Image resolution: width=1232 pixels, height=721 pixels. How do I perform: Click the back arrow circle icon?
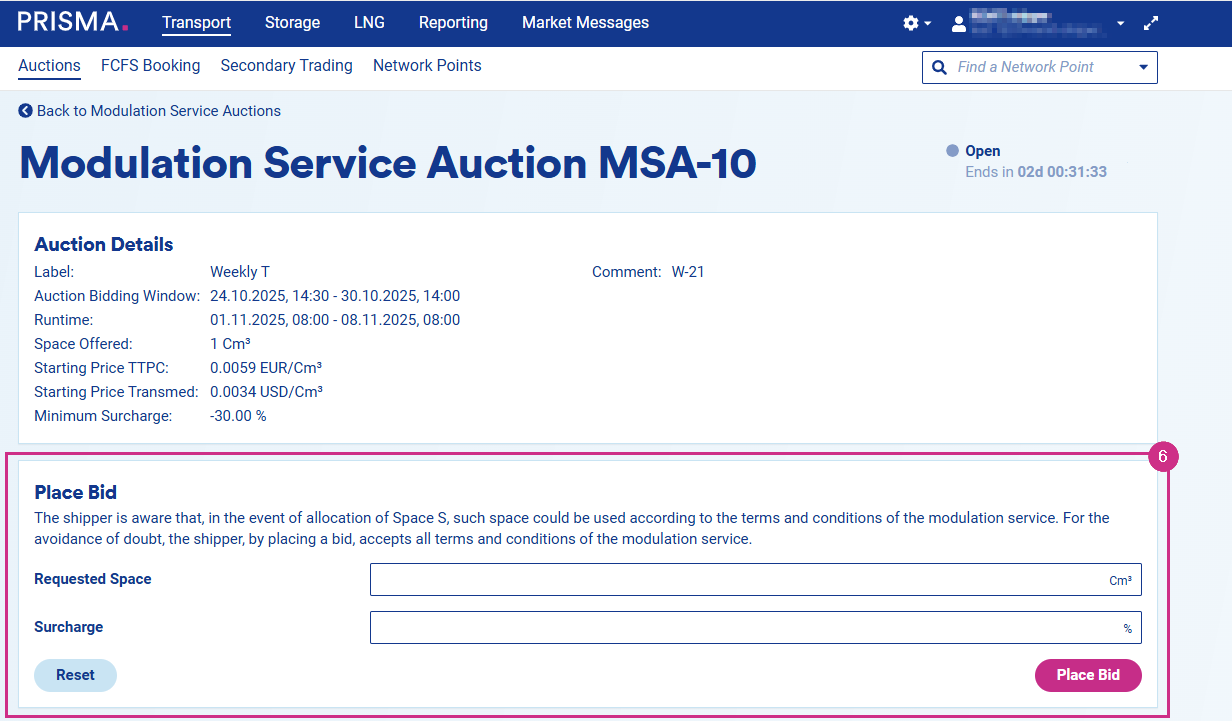point(25,111)
